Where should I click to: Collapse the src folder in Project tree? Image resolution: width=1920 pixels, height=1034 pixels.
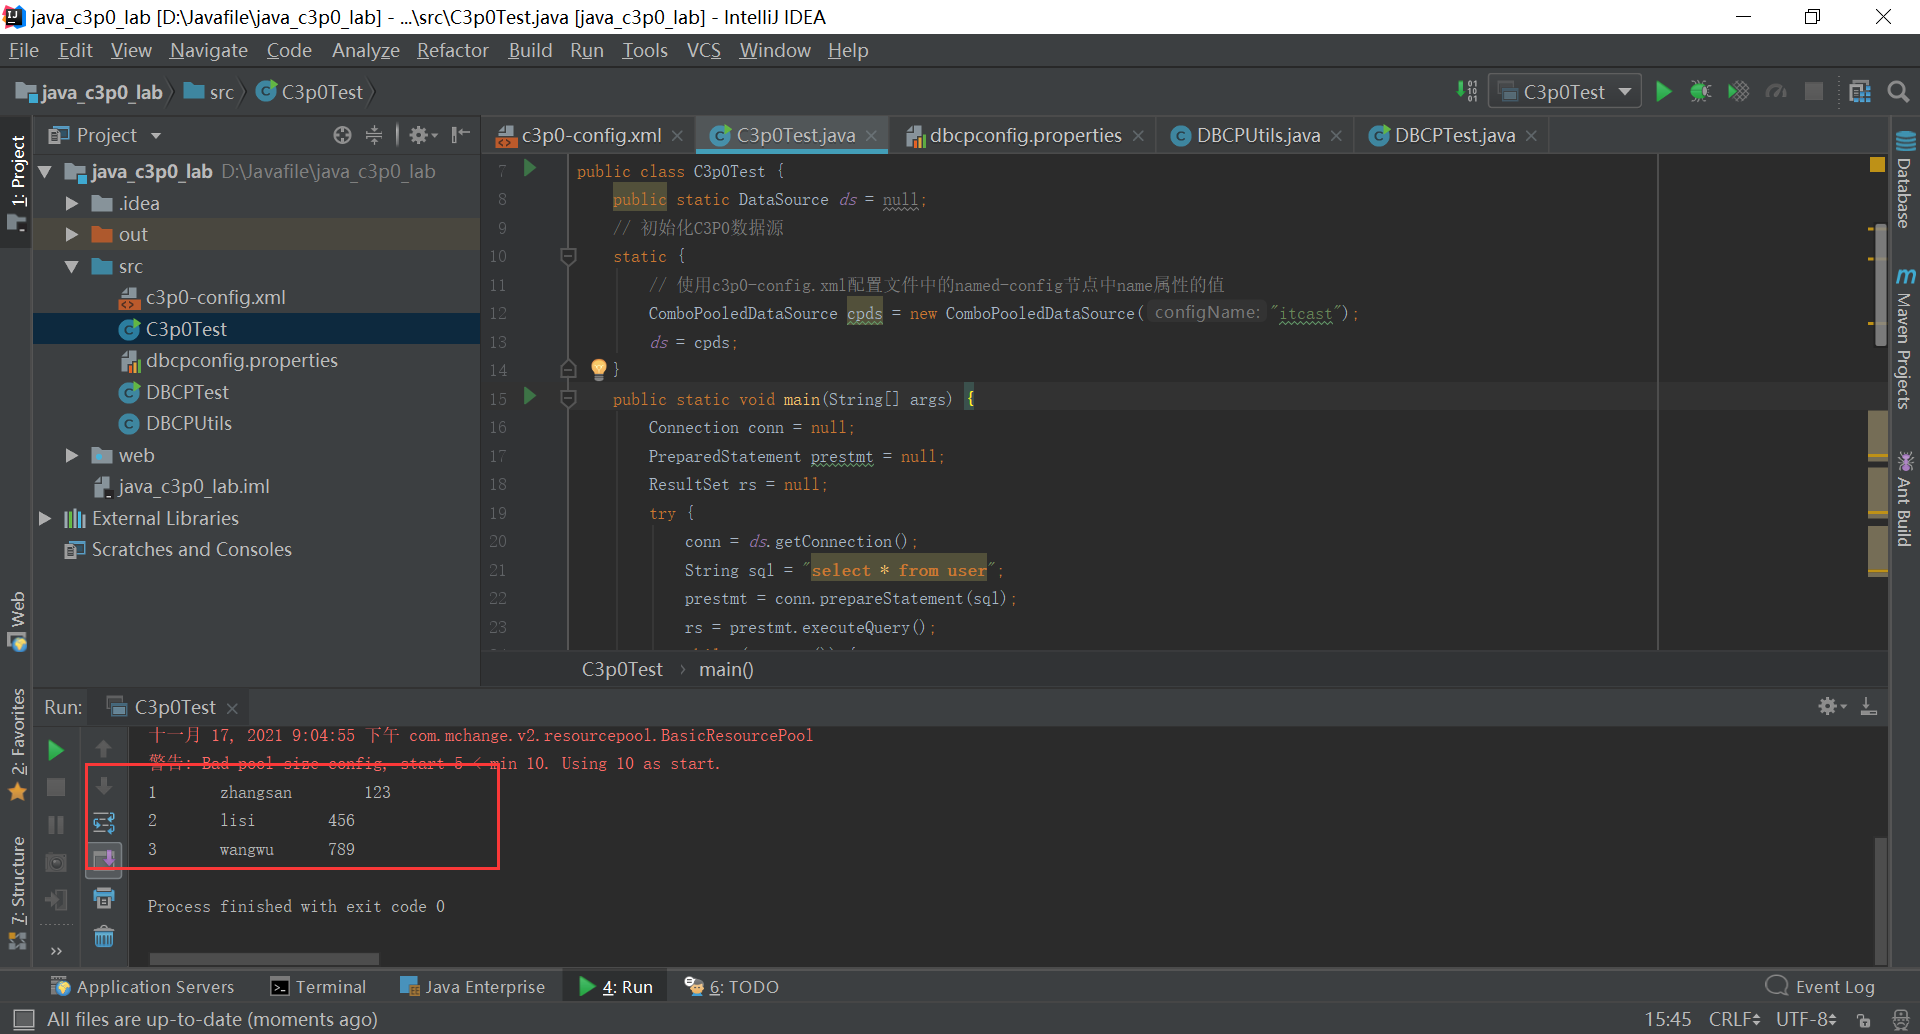point(71,266)
